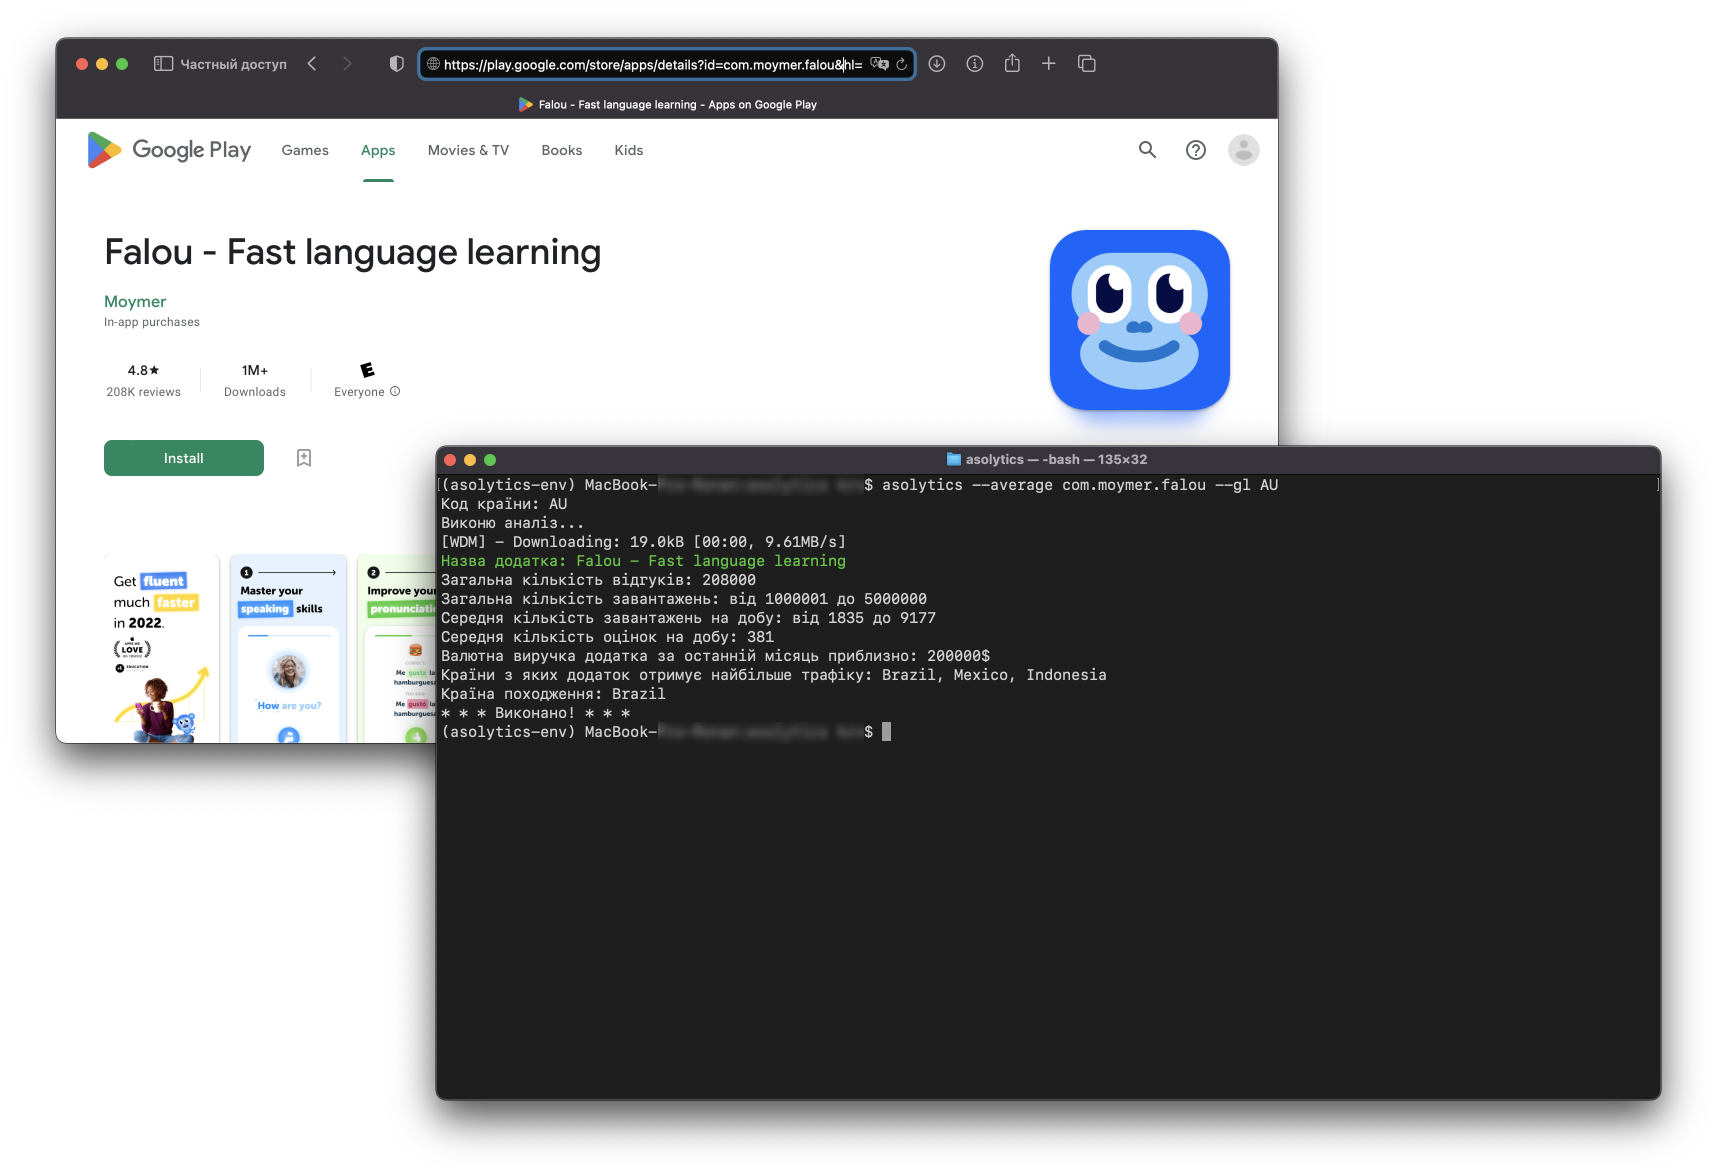Click the terminal cursor at the last prompt

pos(886,732)
